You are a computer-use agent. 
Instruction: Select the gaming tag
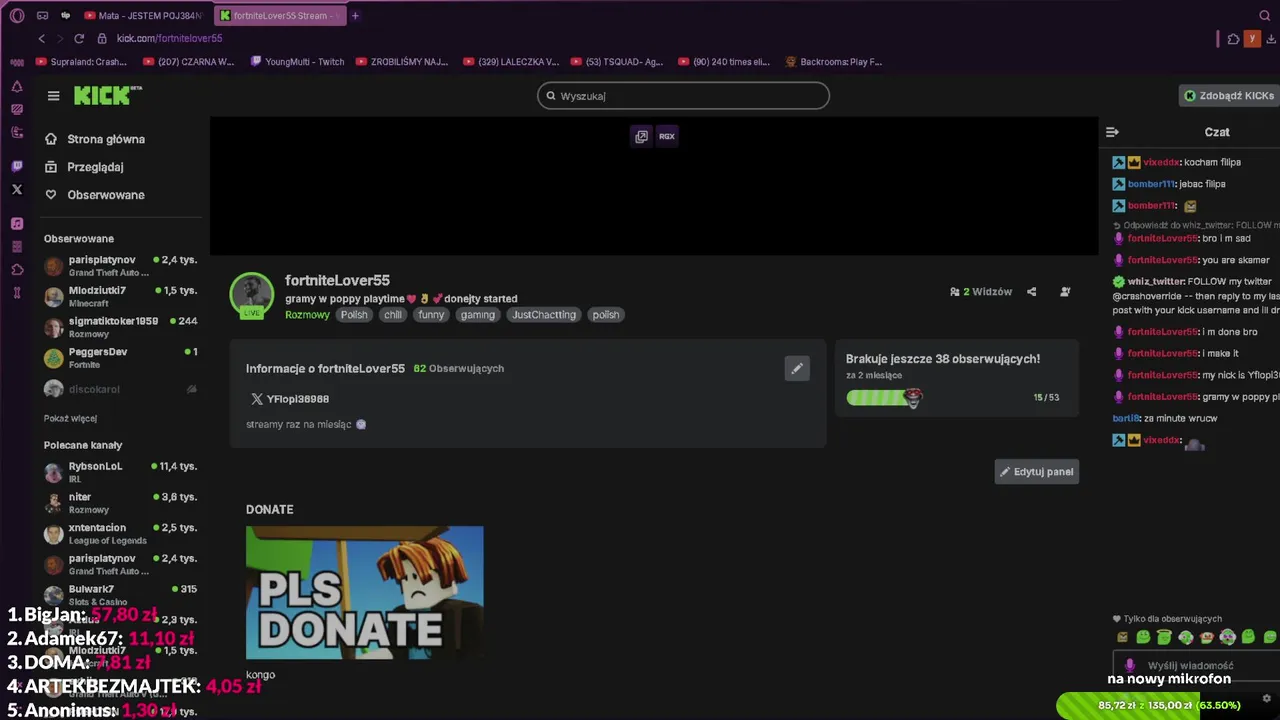tap(478, 315)
